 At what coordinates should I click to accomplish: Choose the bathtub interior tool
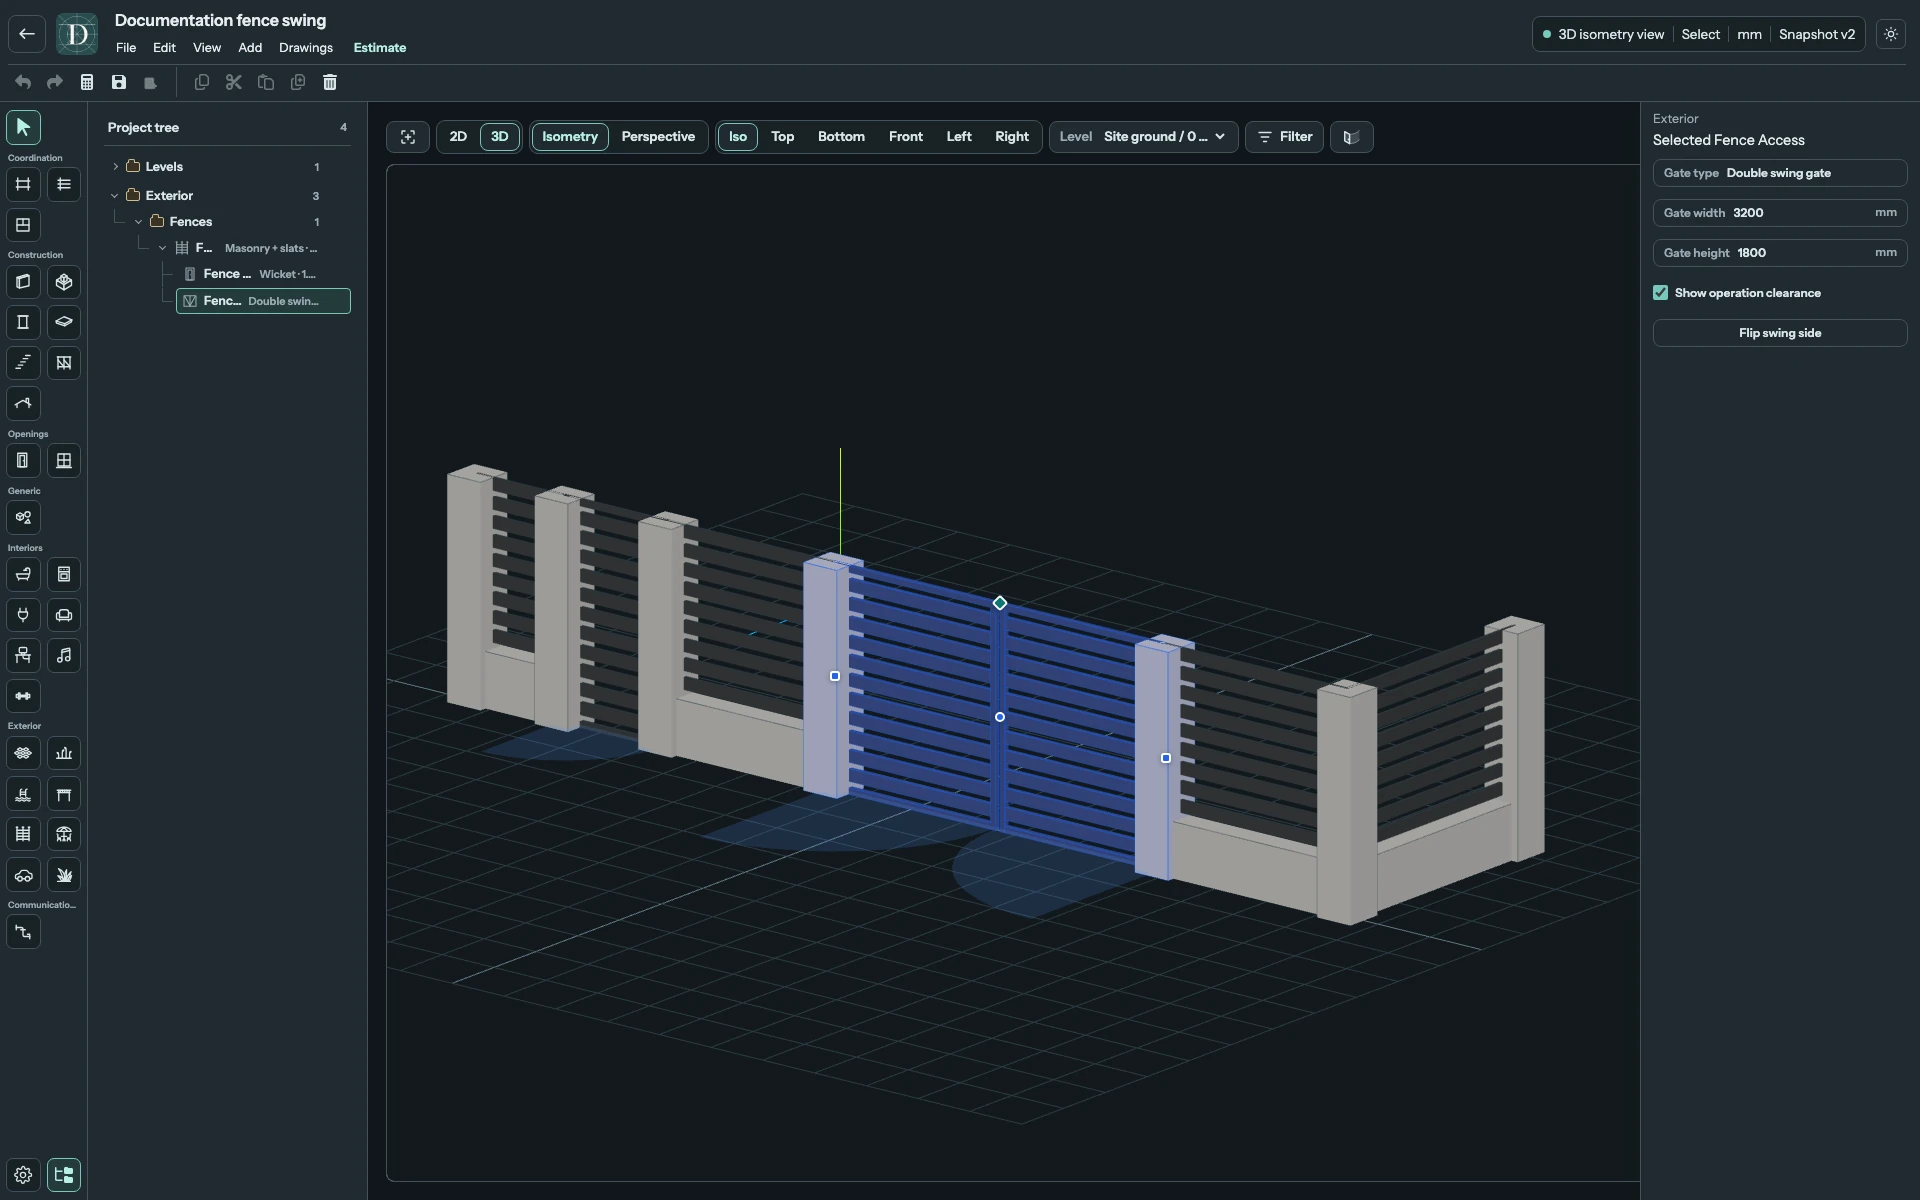pos(23,575)
